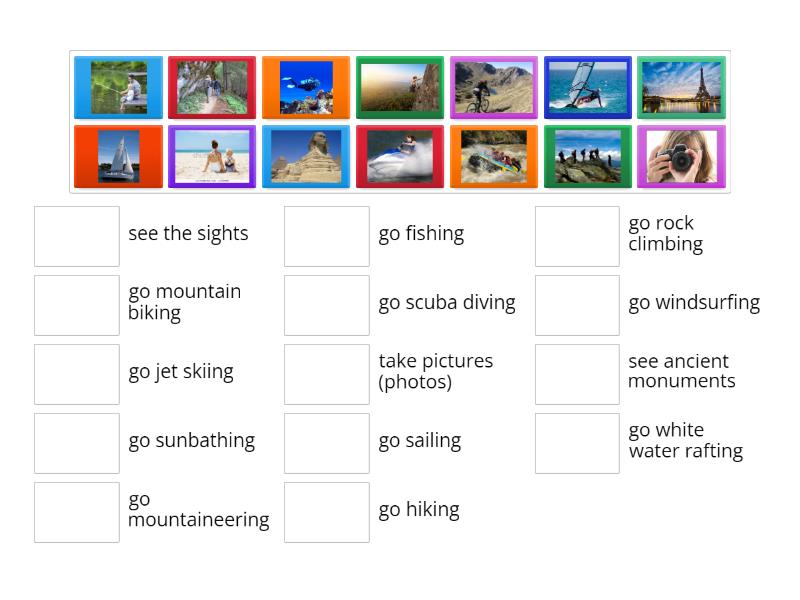The height and width of the screenshot is (600, 800).
Task: Click answer box for 'go scuba diving'
Action: [327, 305]
